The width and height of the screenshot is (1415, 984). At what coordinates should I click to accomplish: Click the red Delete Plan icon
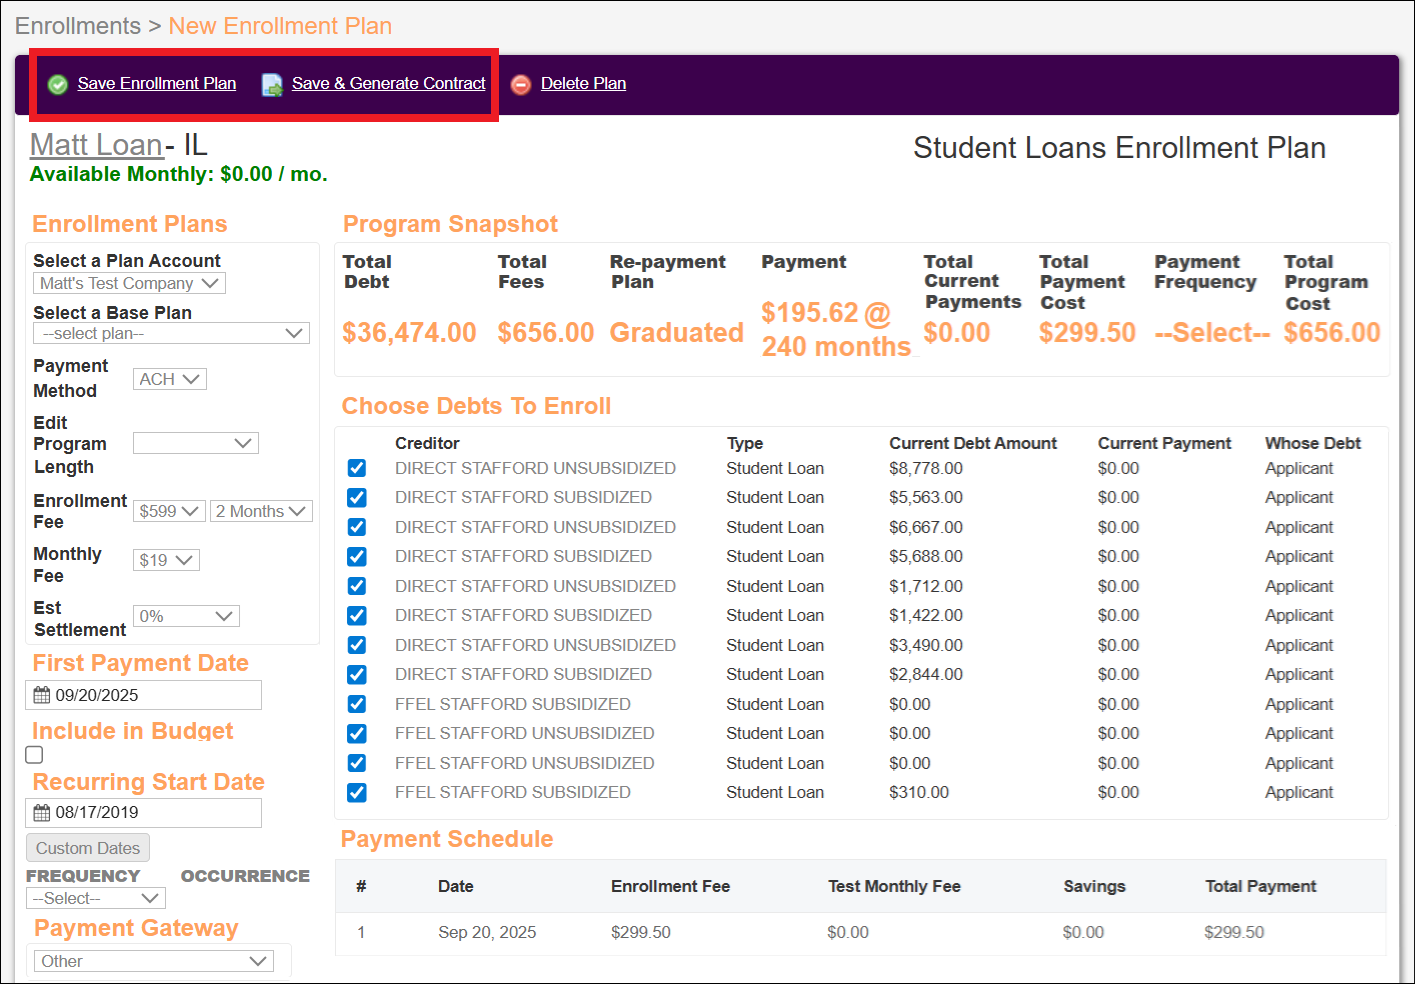coord(520,85)
